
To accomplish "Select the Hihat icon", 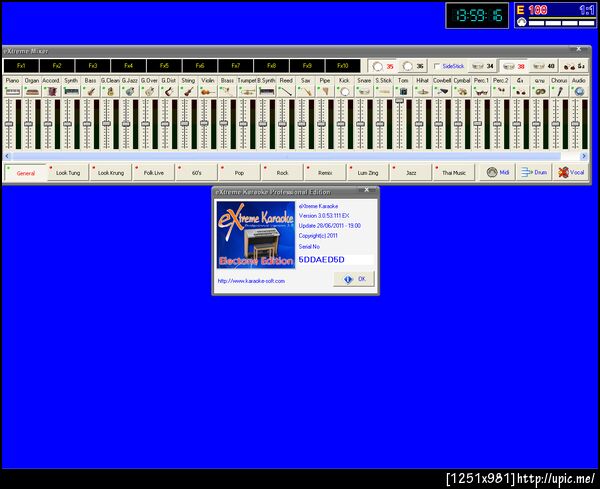I will pyautogui.click(x=422, y=91).
